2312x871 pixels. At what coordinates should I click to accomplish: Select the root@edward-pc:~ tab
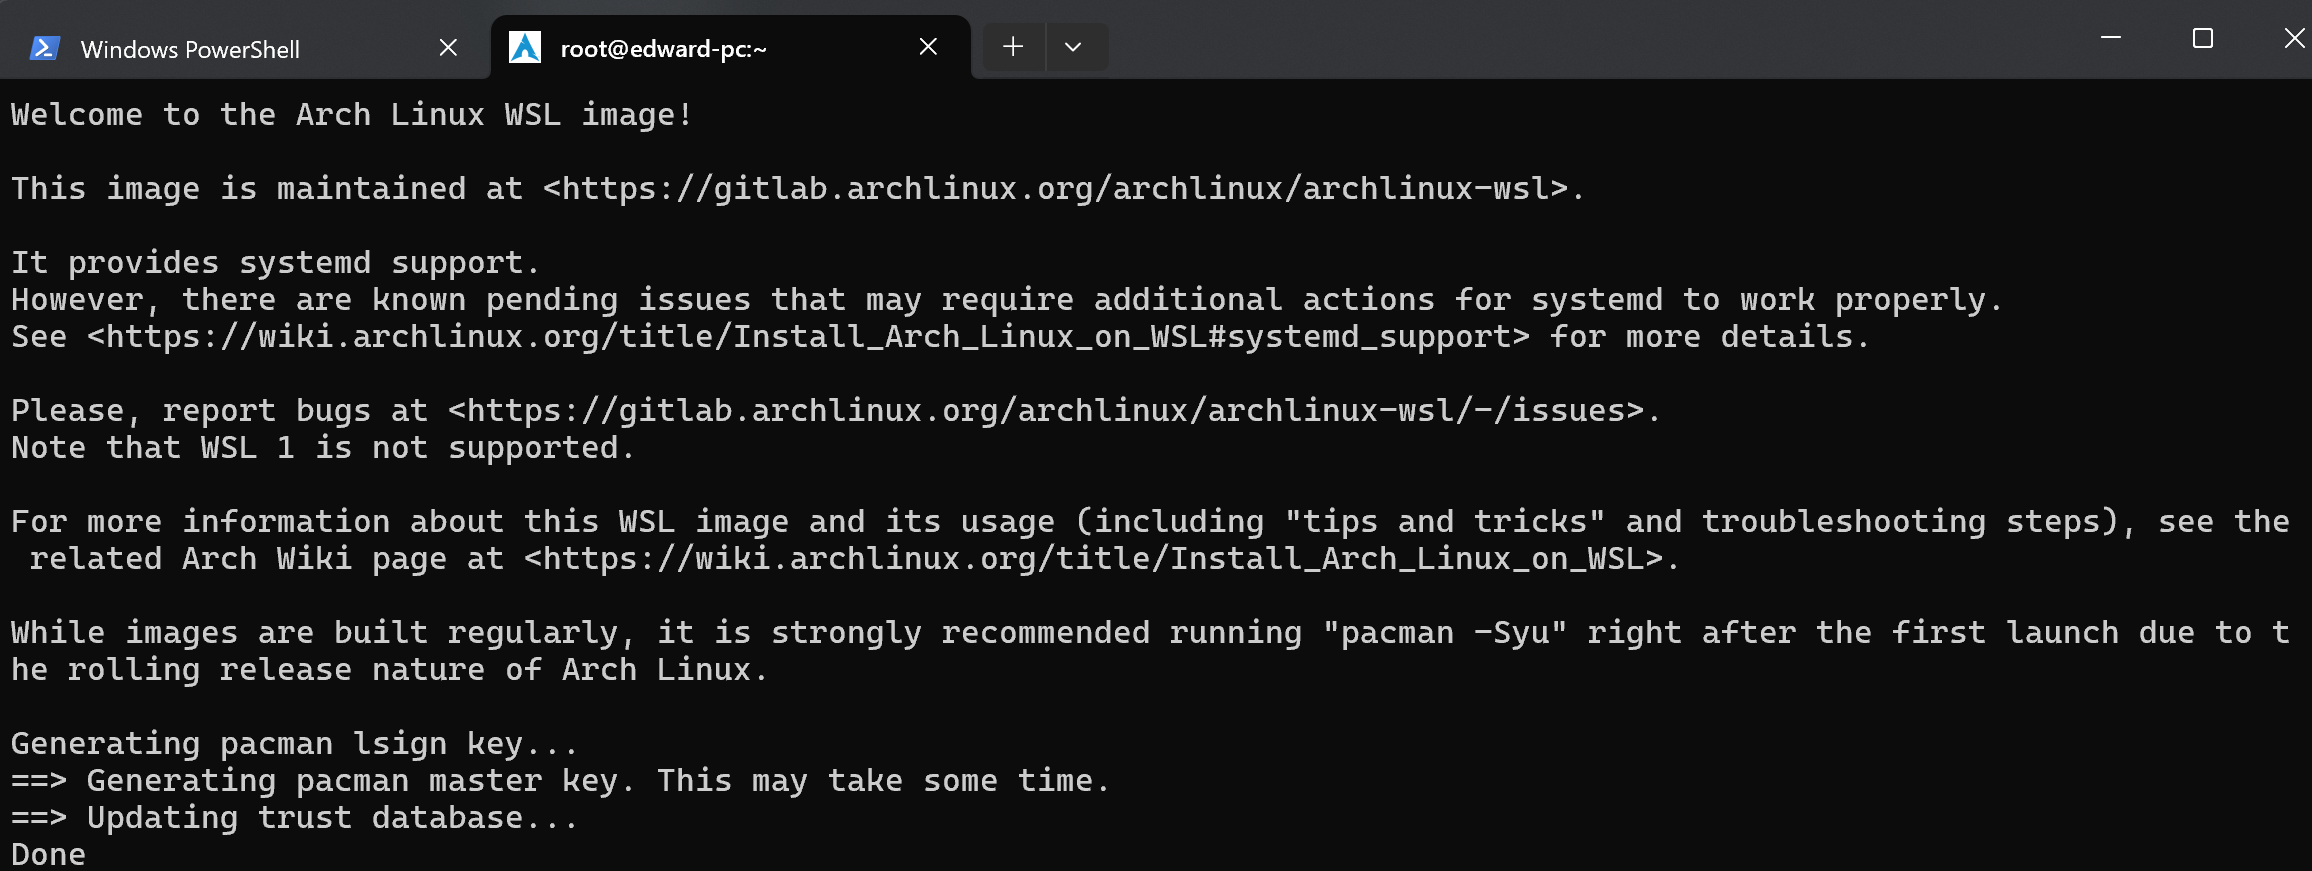pyautogui.click(x=730, y=48)
